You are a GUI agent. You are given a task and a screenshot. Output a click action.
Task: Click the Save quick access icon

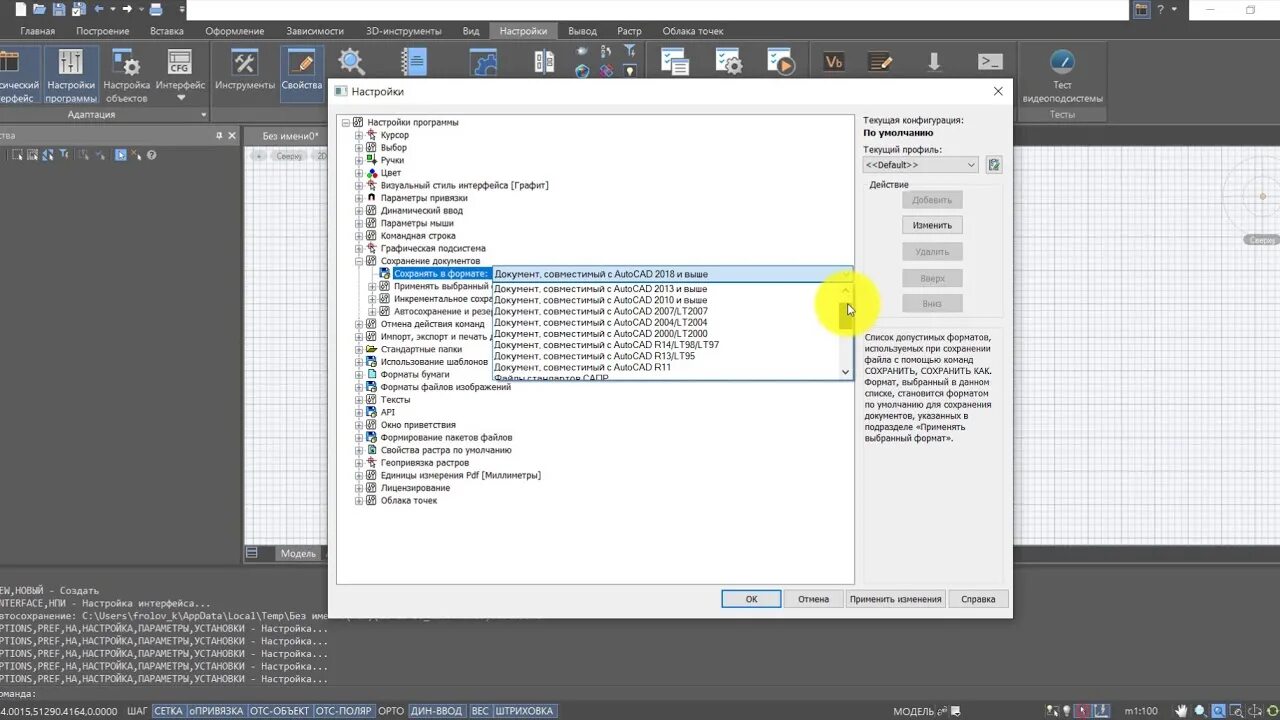(59, 9)
